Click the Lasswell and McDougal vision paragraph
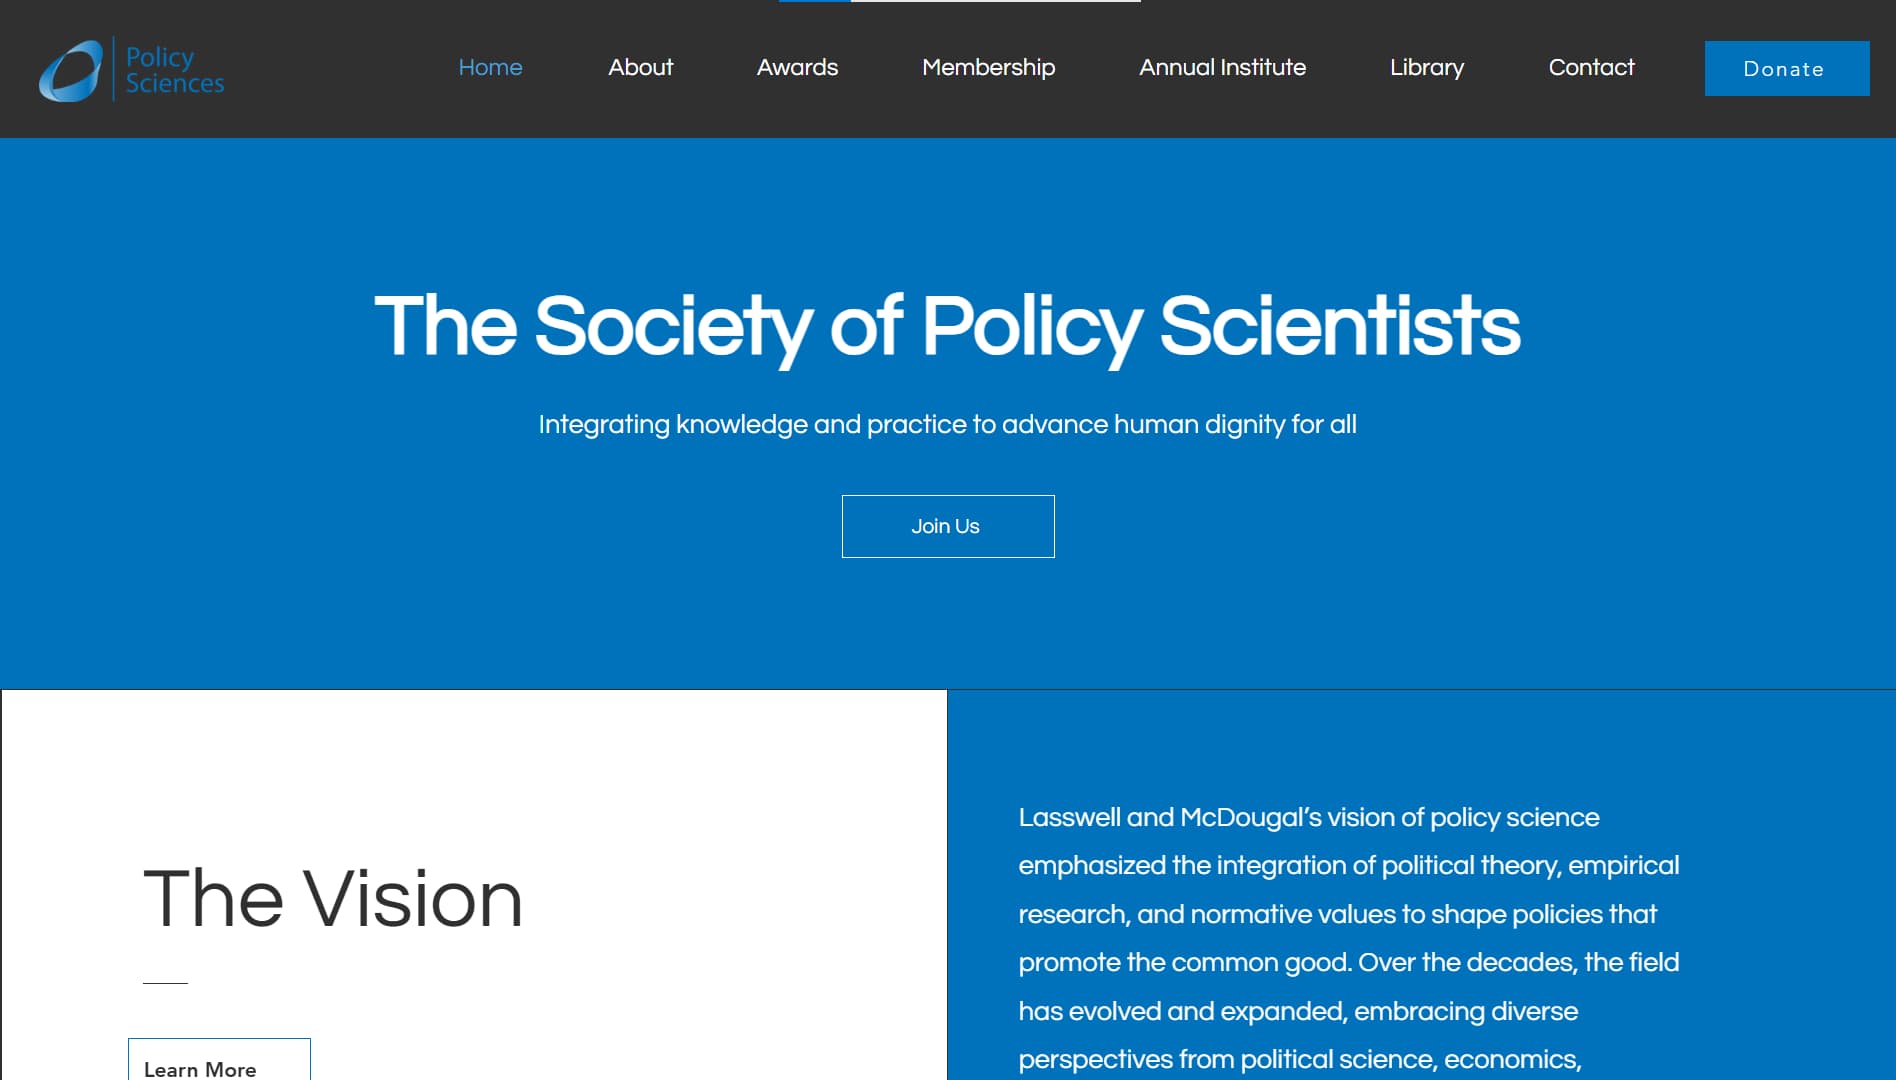Screen dimensions: 1896x1080 click(1348, 937)
